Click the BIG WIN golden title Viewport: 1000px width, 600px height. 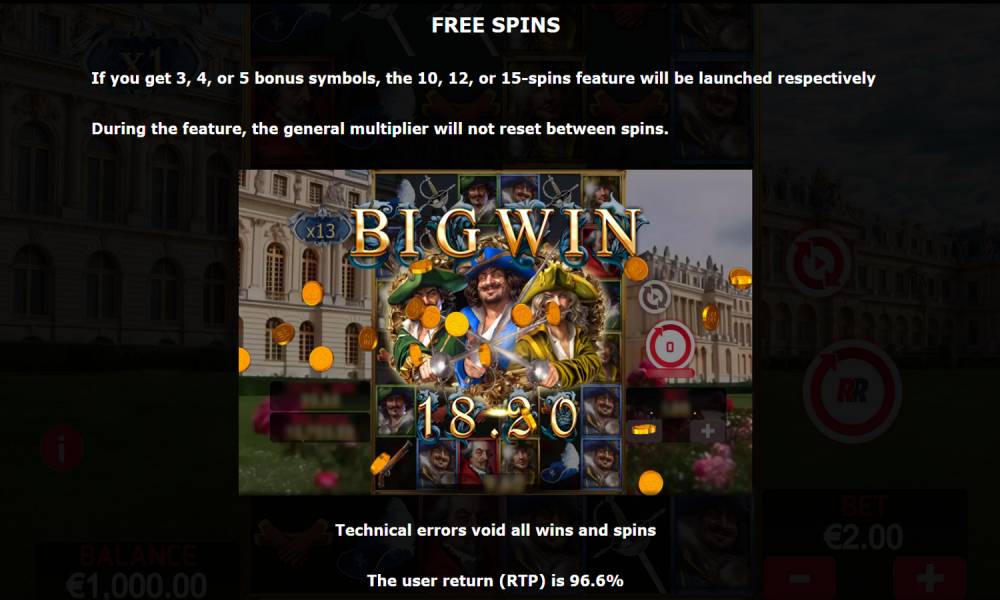point(496,233)
